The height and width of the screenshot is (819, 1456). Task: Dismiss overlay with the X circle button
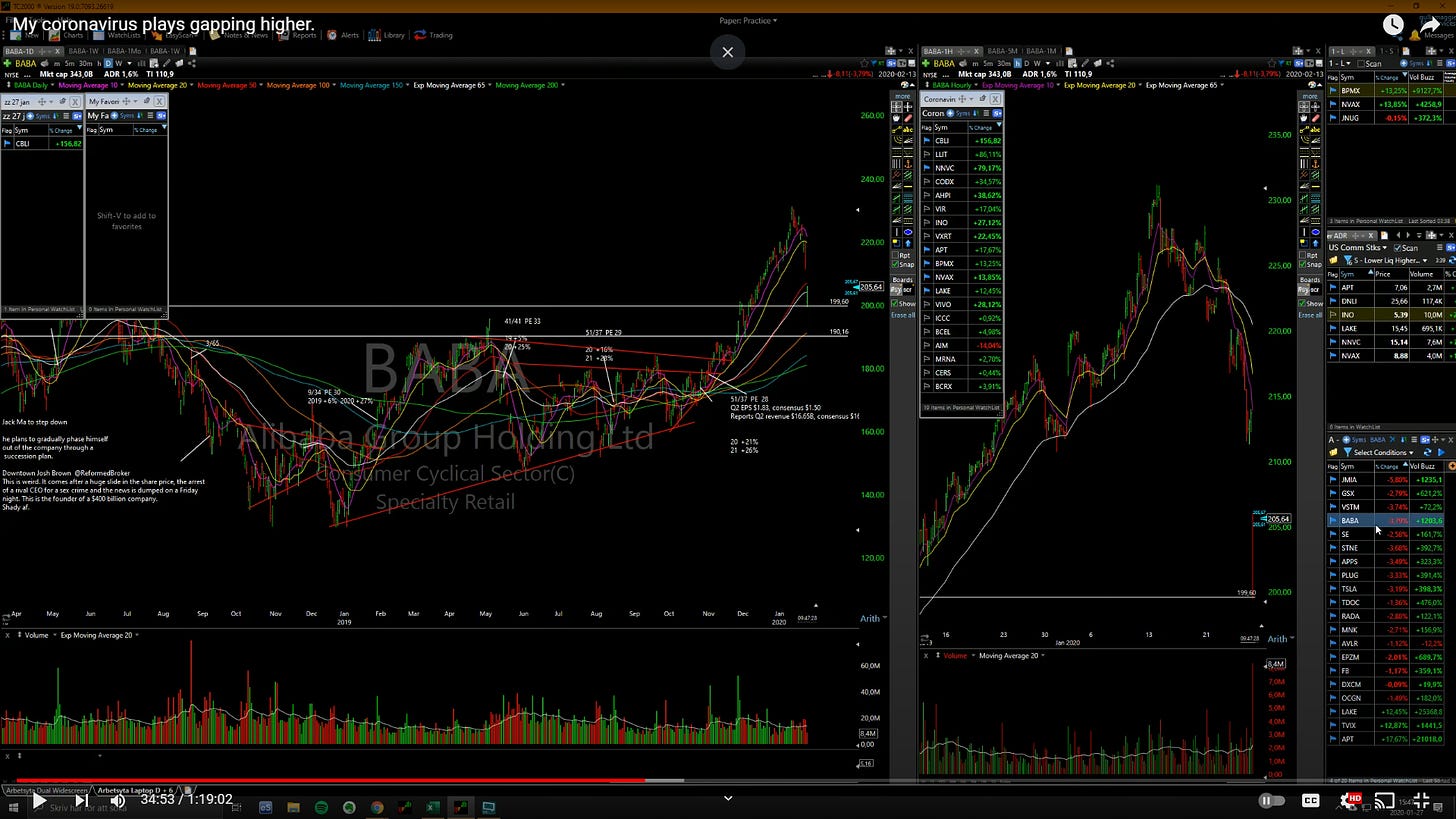point(727,52)
